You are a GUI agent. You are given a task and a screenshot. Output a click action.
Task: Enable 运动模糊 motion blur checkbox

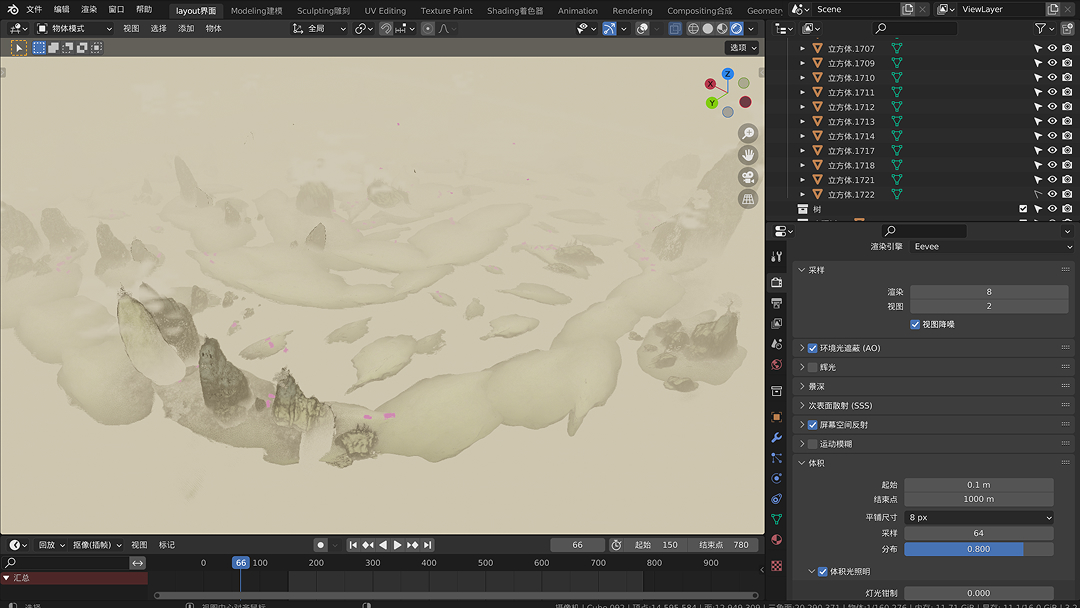pyautogui.click(x=813, y=444)
